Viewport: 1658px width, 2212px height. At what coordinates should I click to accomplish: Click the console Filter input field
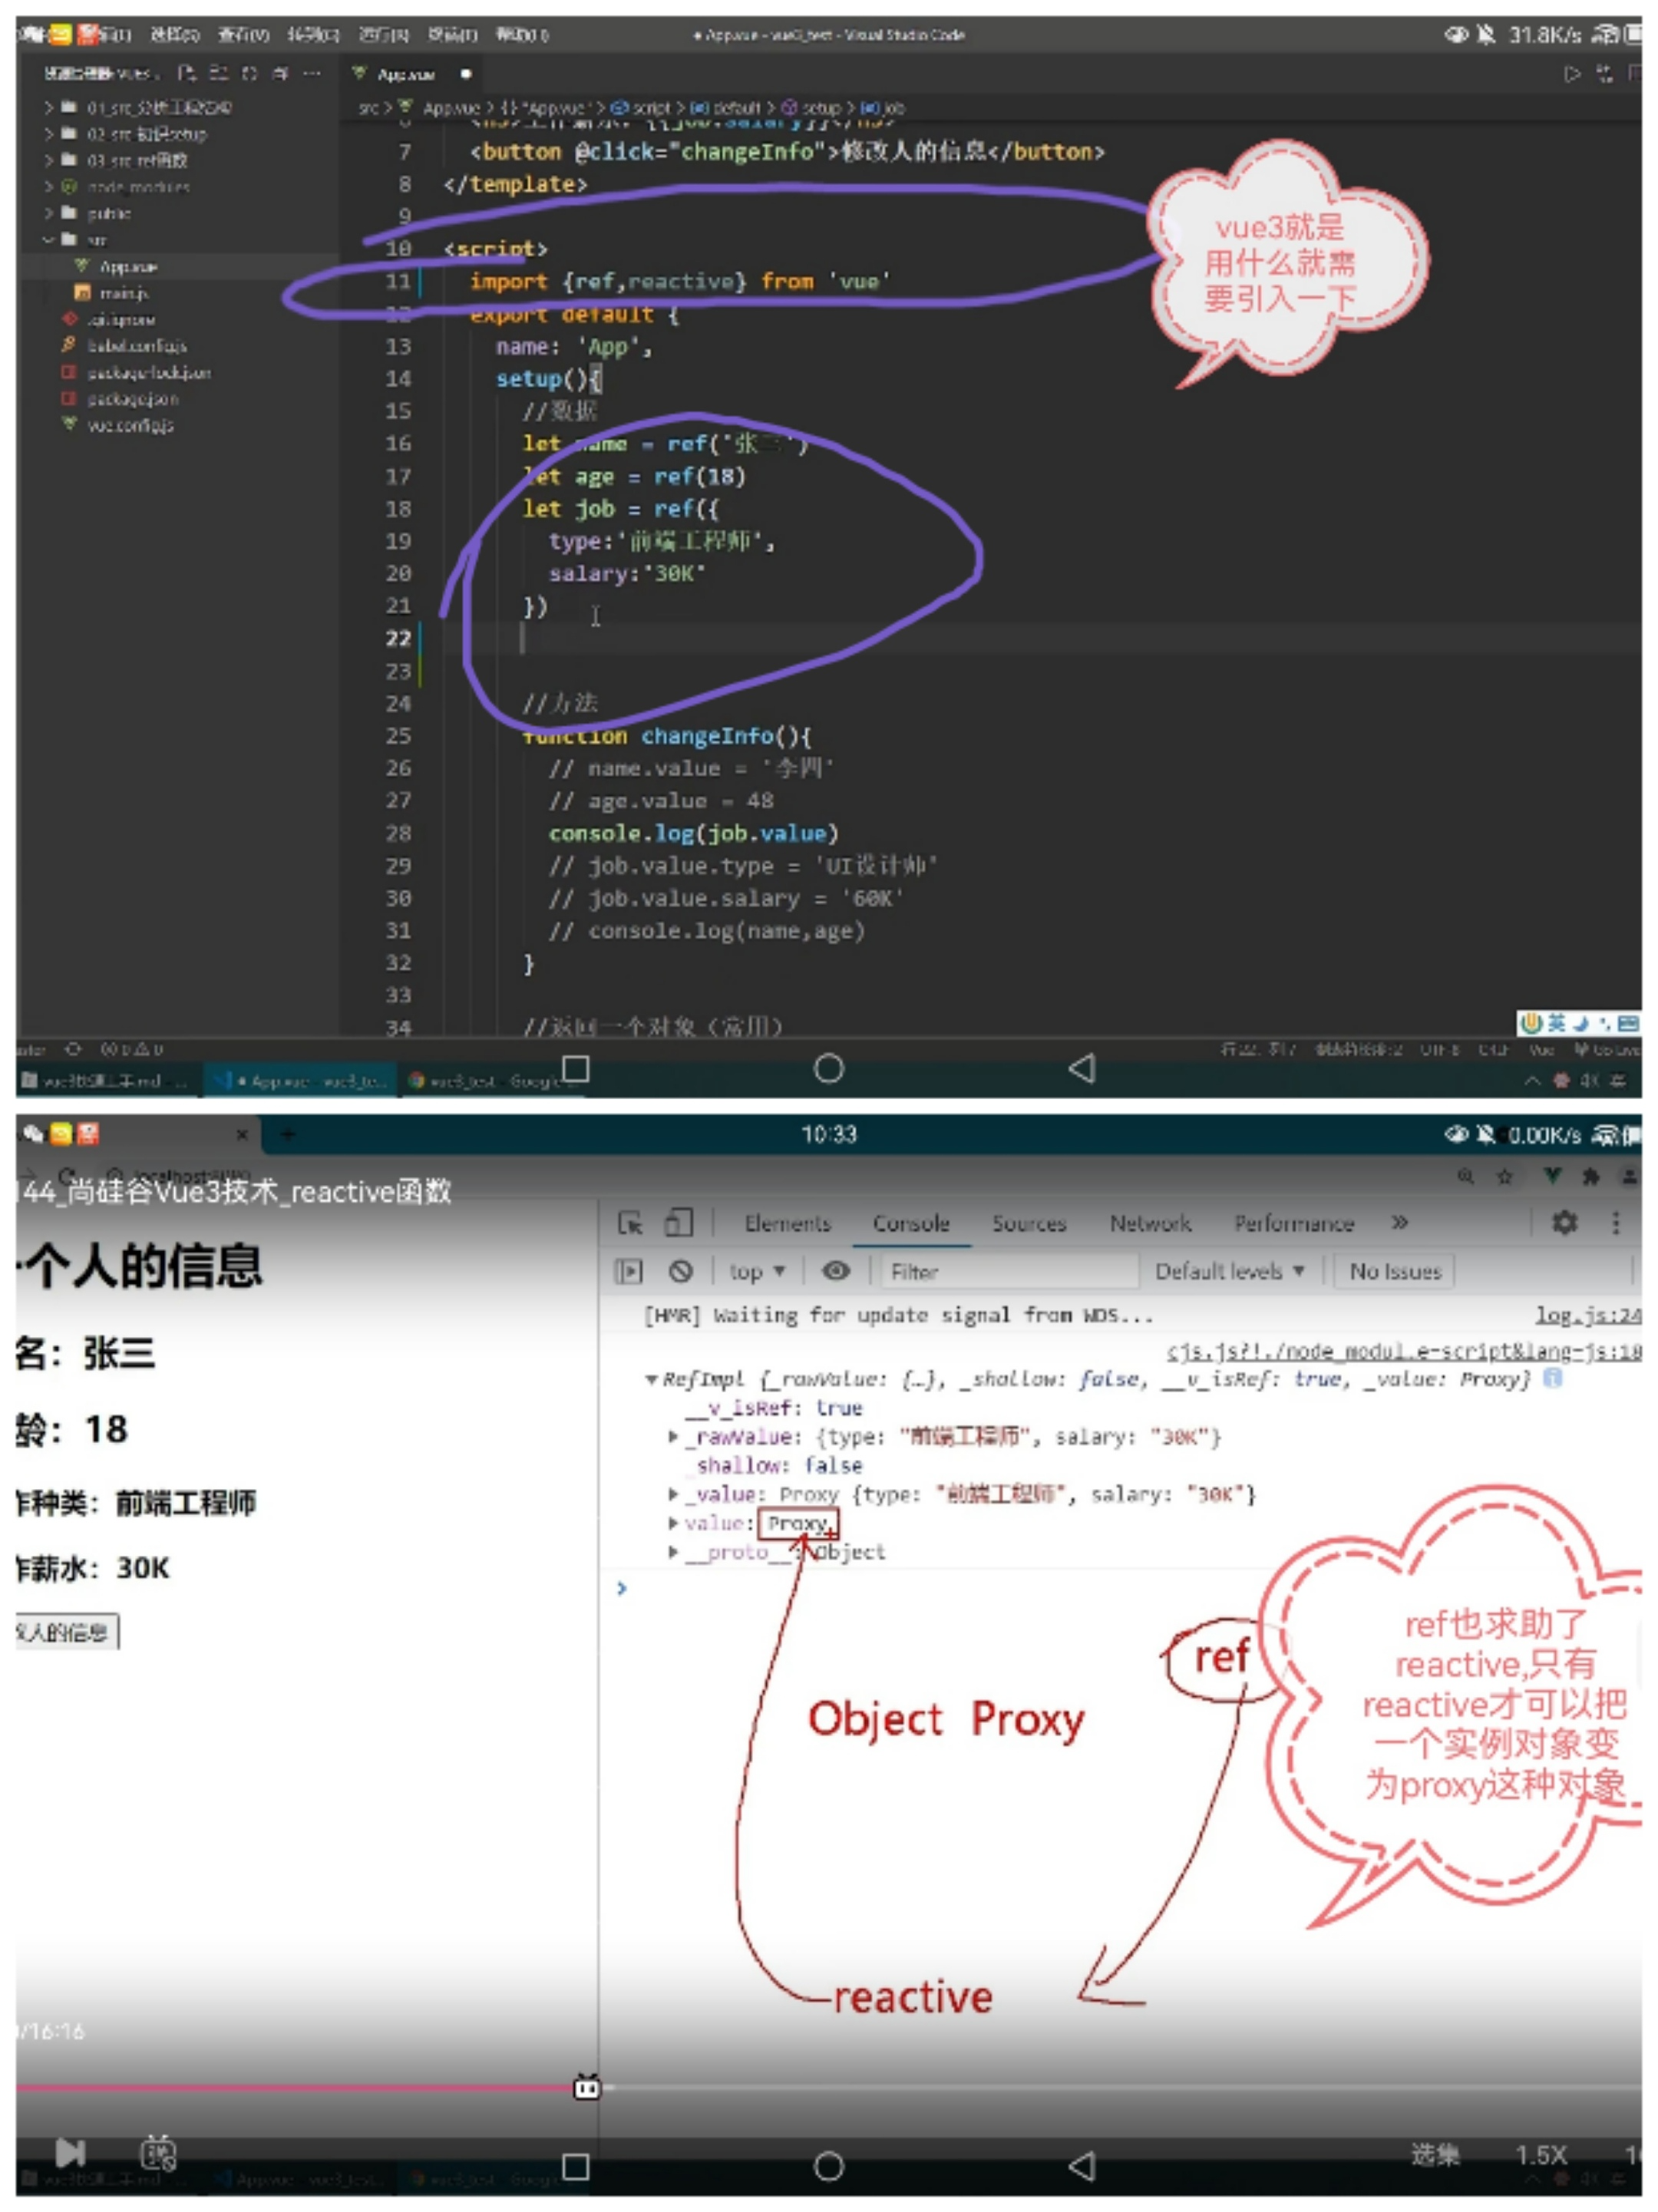(1010, 1272)
